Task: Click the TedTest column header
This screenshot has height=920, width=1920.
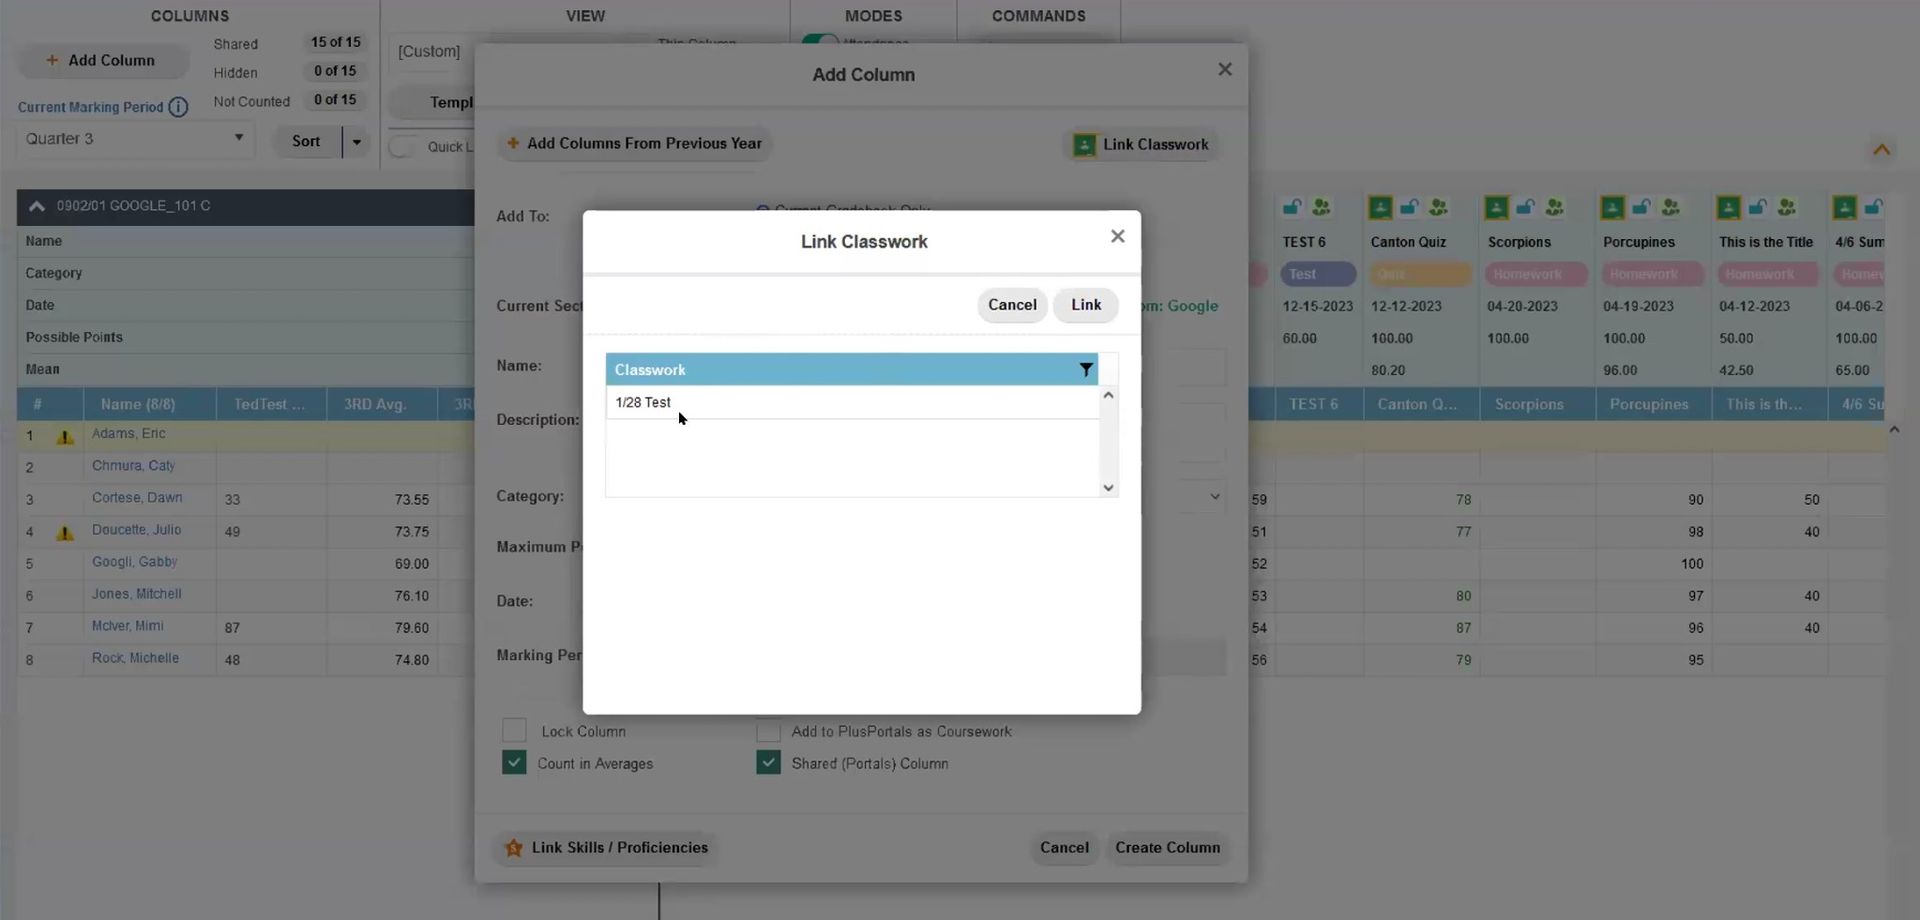Action: tap(270, 404)
